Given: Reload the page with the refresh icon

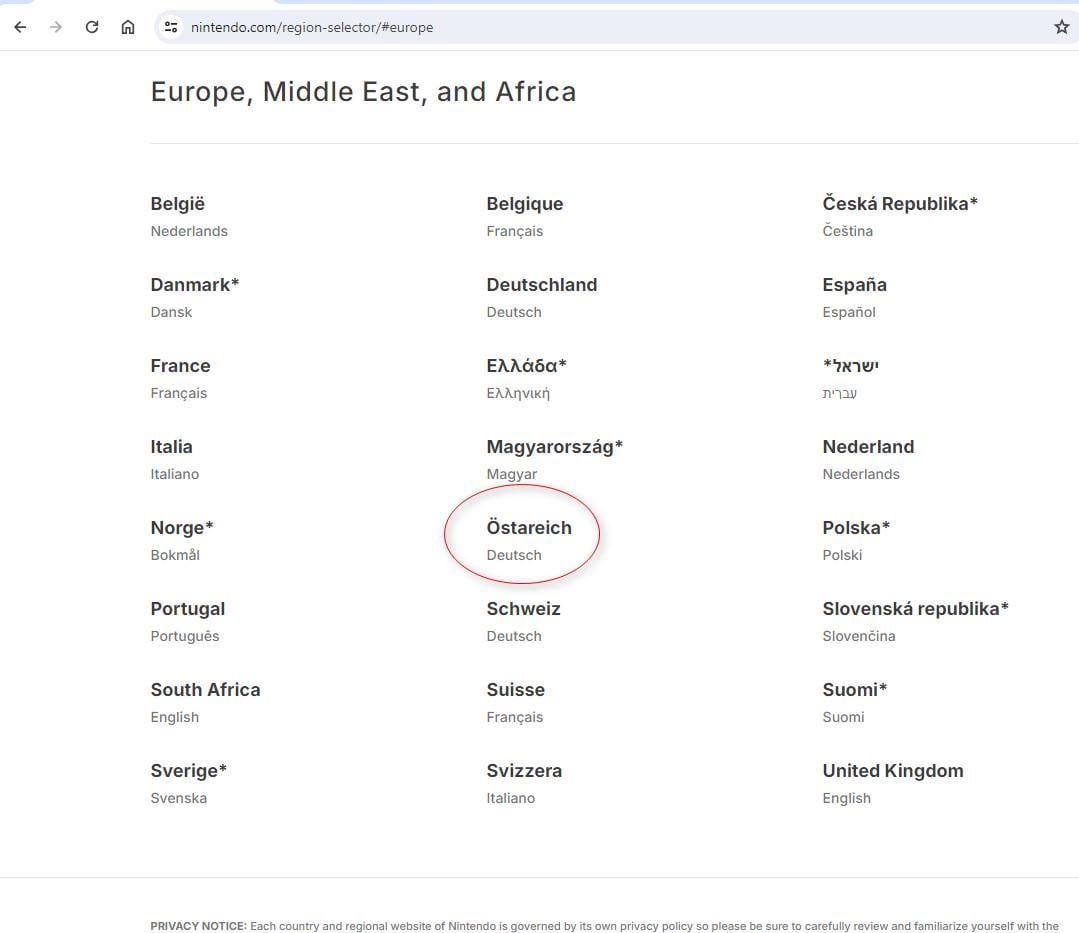Looking at the screenshot, I should tap(92, 27).
